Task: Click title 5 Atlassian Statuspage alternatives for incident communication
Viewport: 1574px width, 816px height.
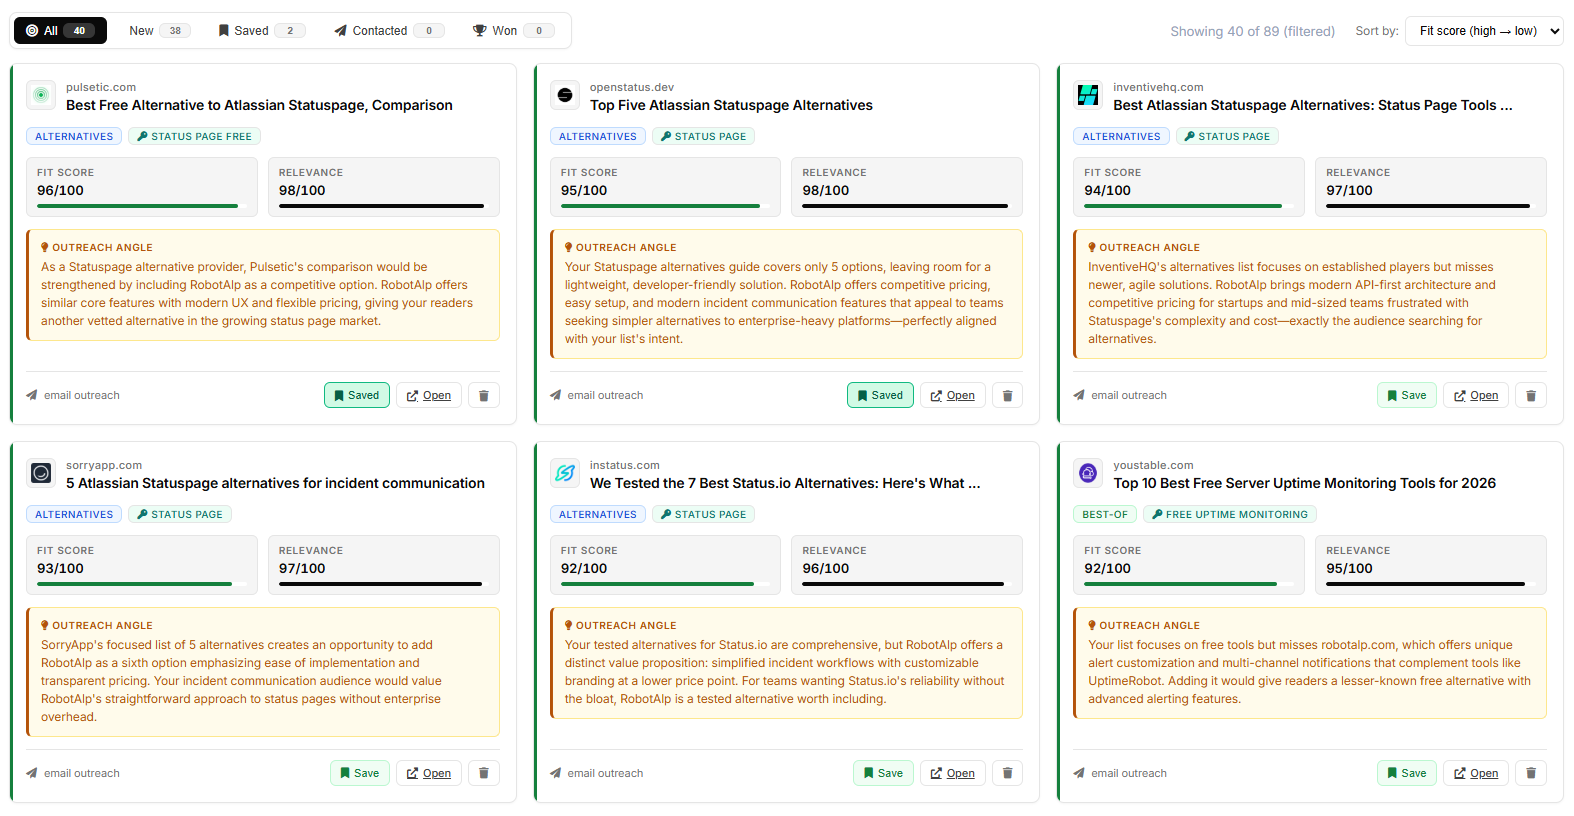Action: click(275, 483)
